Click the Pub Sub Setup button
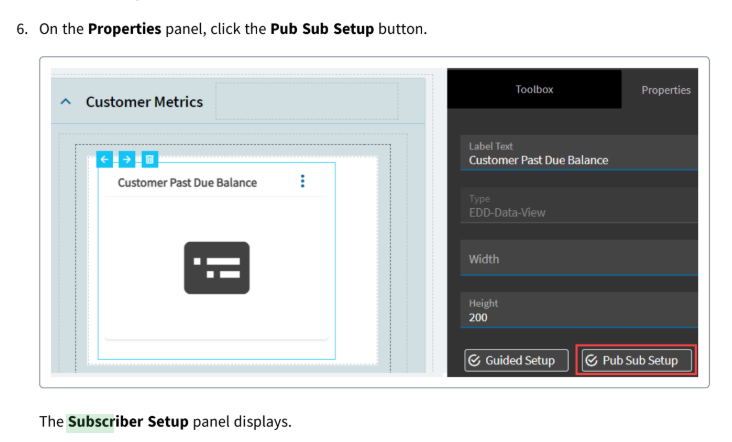The width and height of the screenshot is (732, 442). coord(636,360)
